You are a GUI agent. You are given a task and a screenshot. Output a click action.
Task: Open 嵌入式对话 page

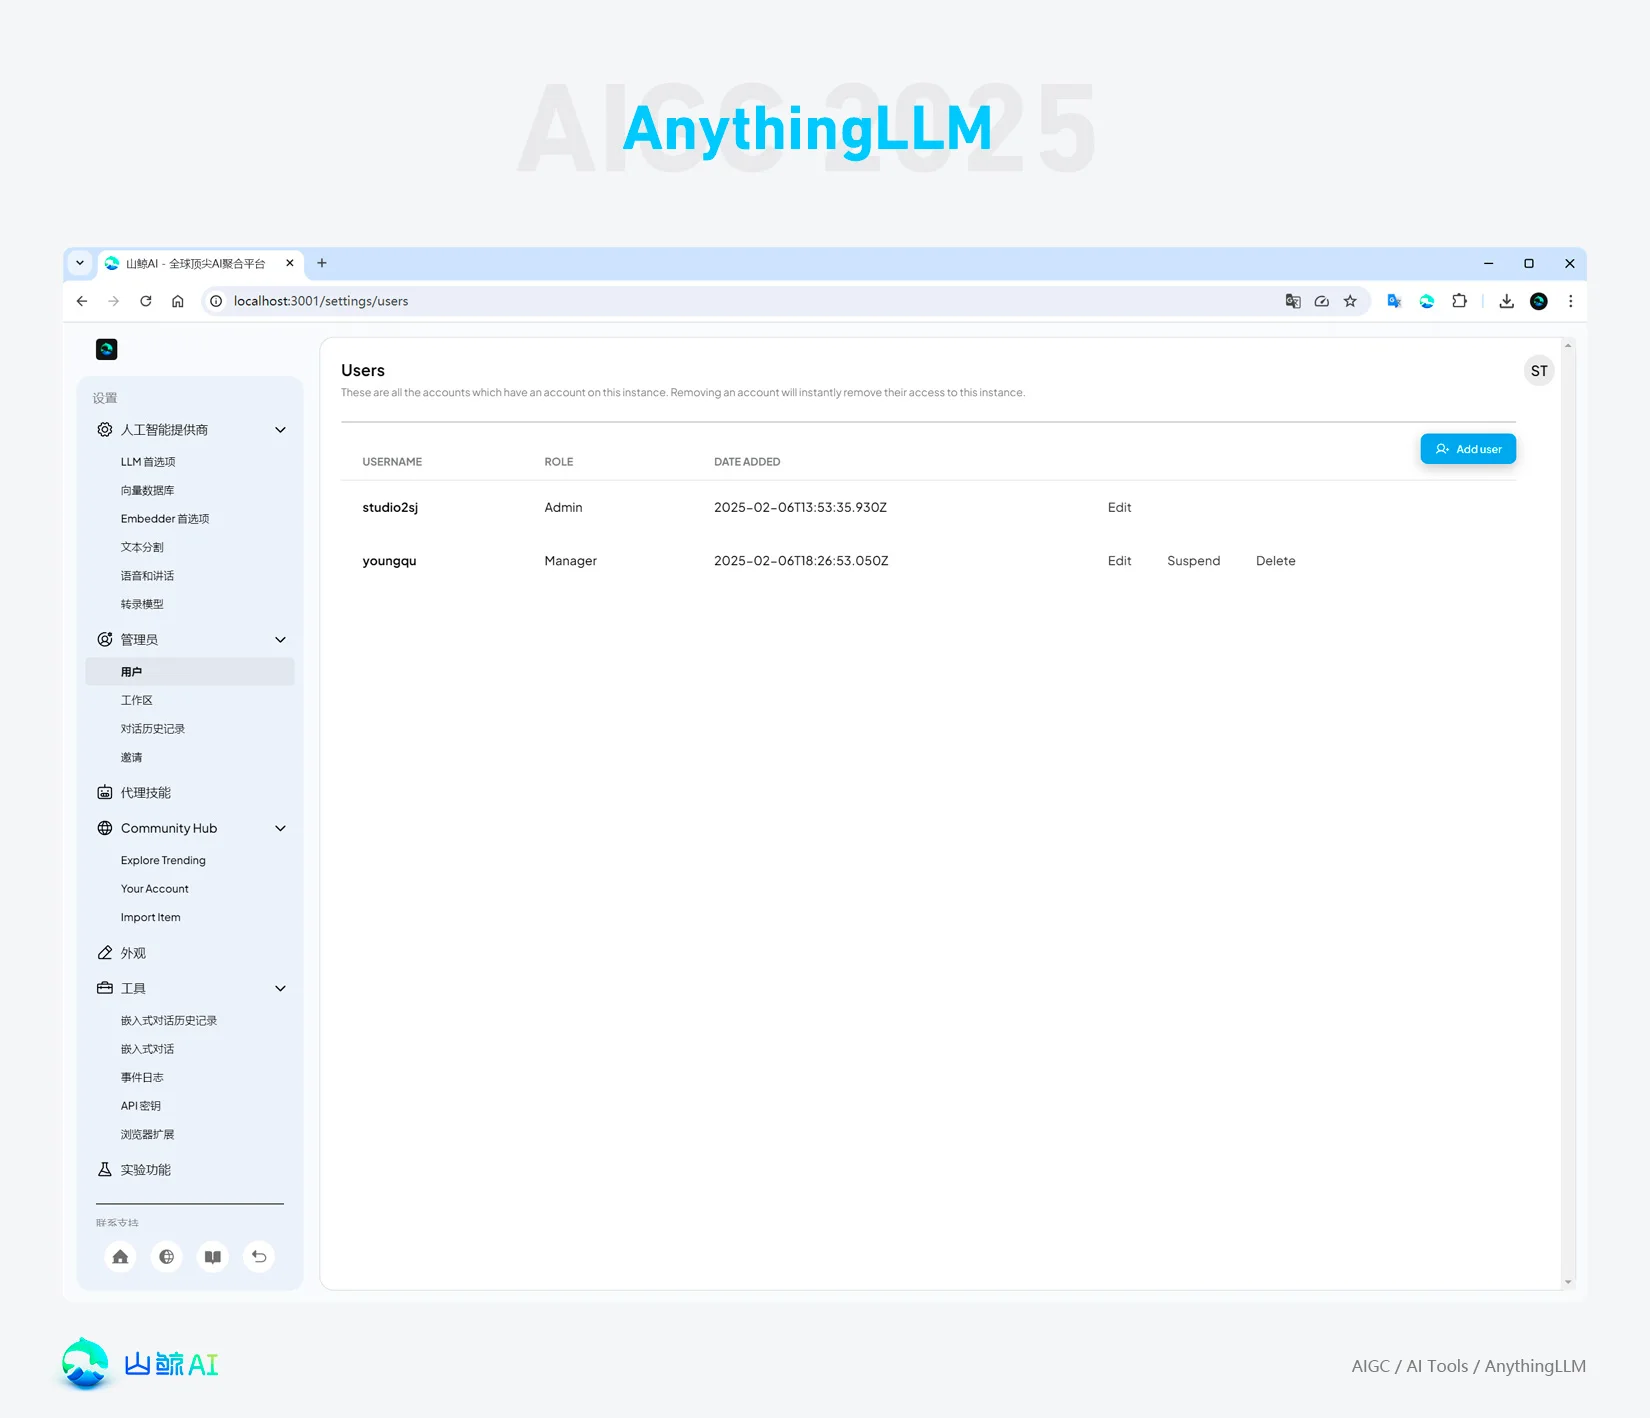click(x=147, y=1049)
